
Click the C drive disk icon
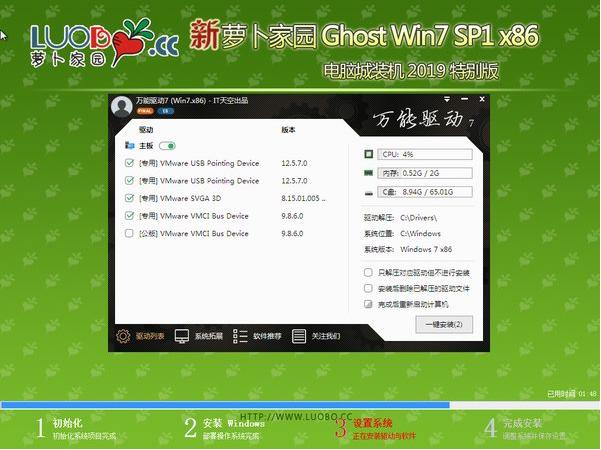(369, 193)
